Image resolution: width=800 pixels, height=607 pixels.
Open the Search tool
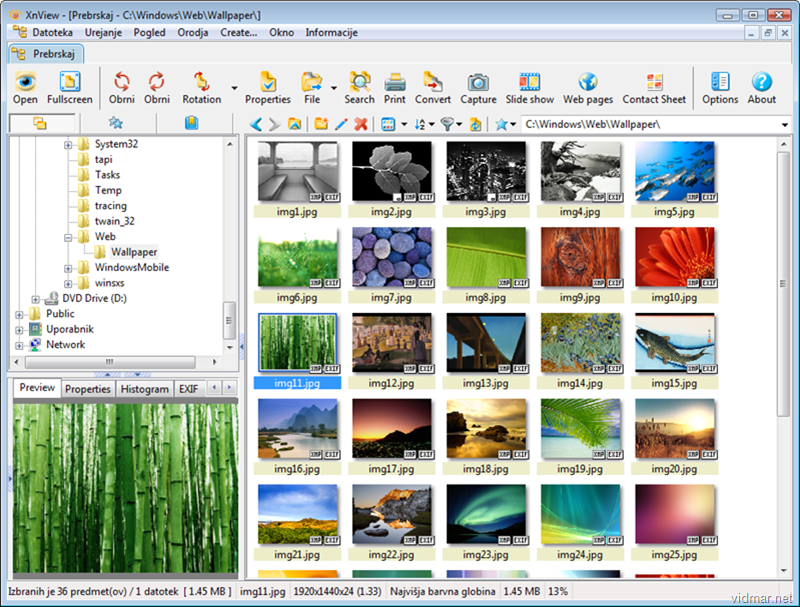click(x=359, y=88)
